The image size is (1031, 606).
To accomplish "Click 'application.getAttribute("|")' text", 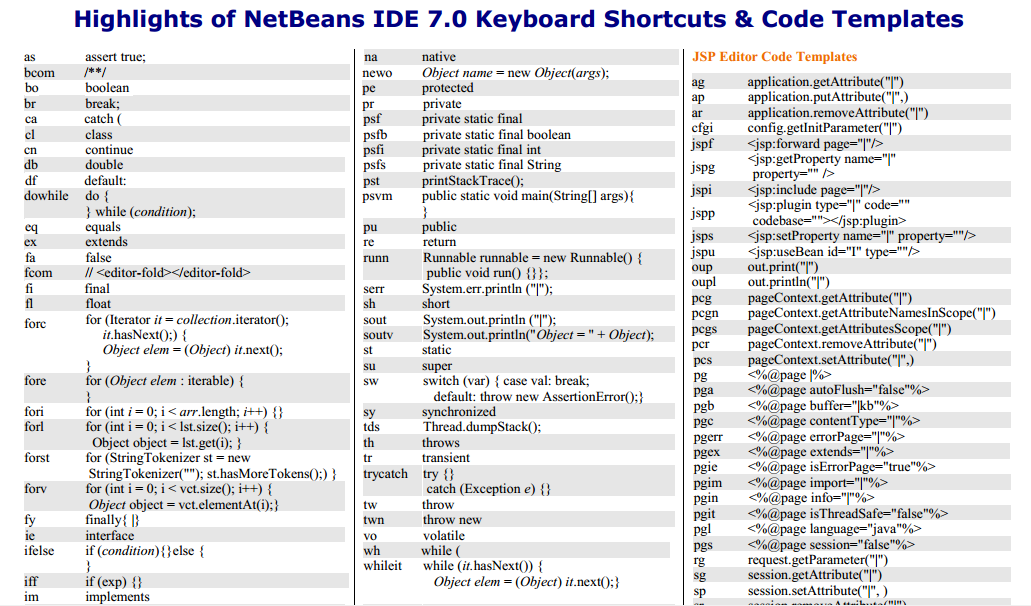I will 825,82.
